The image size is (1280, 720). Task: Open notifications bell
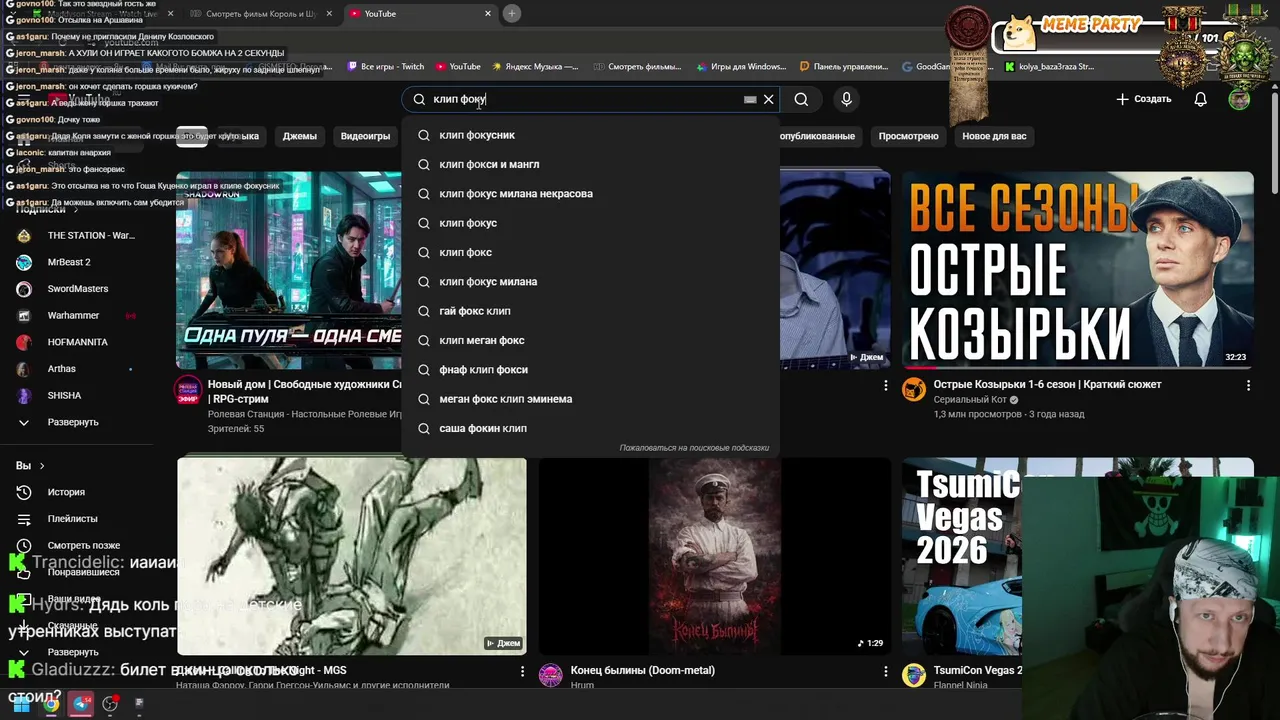coord(1200,99)
